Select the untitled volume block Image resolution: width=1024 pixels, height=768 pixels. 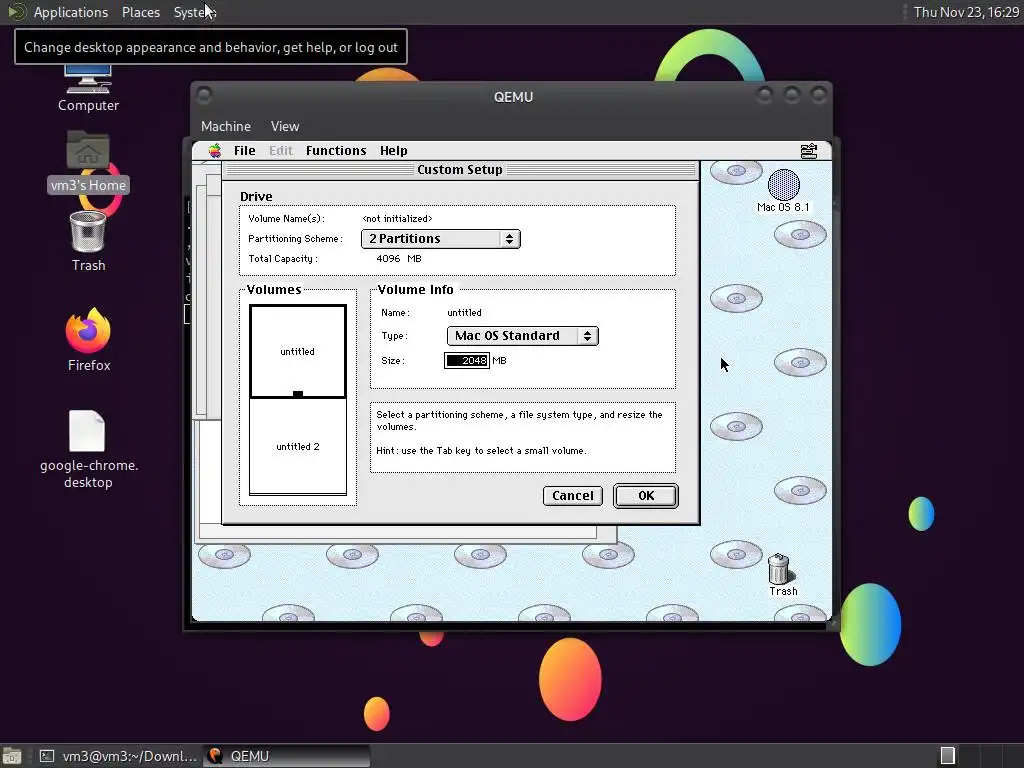298,351
